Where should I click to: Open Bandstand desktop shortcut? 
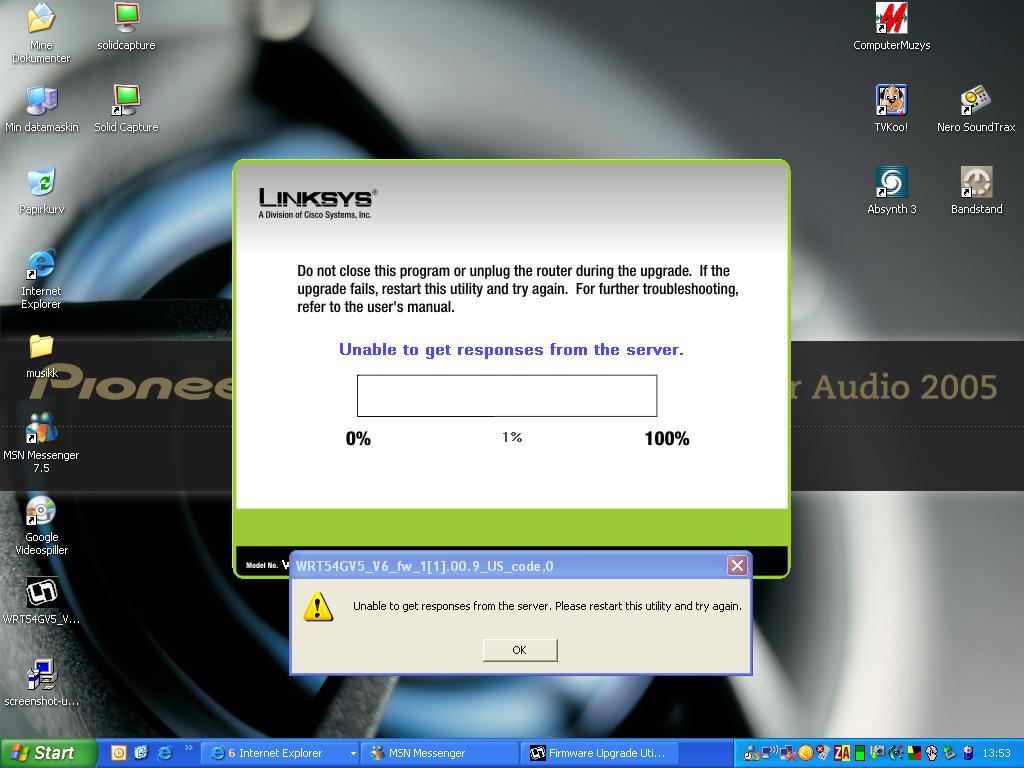point(976,191)
